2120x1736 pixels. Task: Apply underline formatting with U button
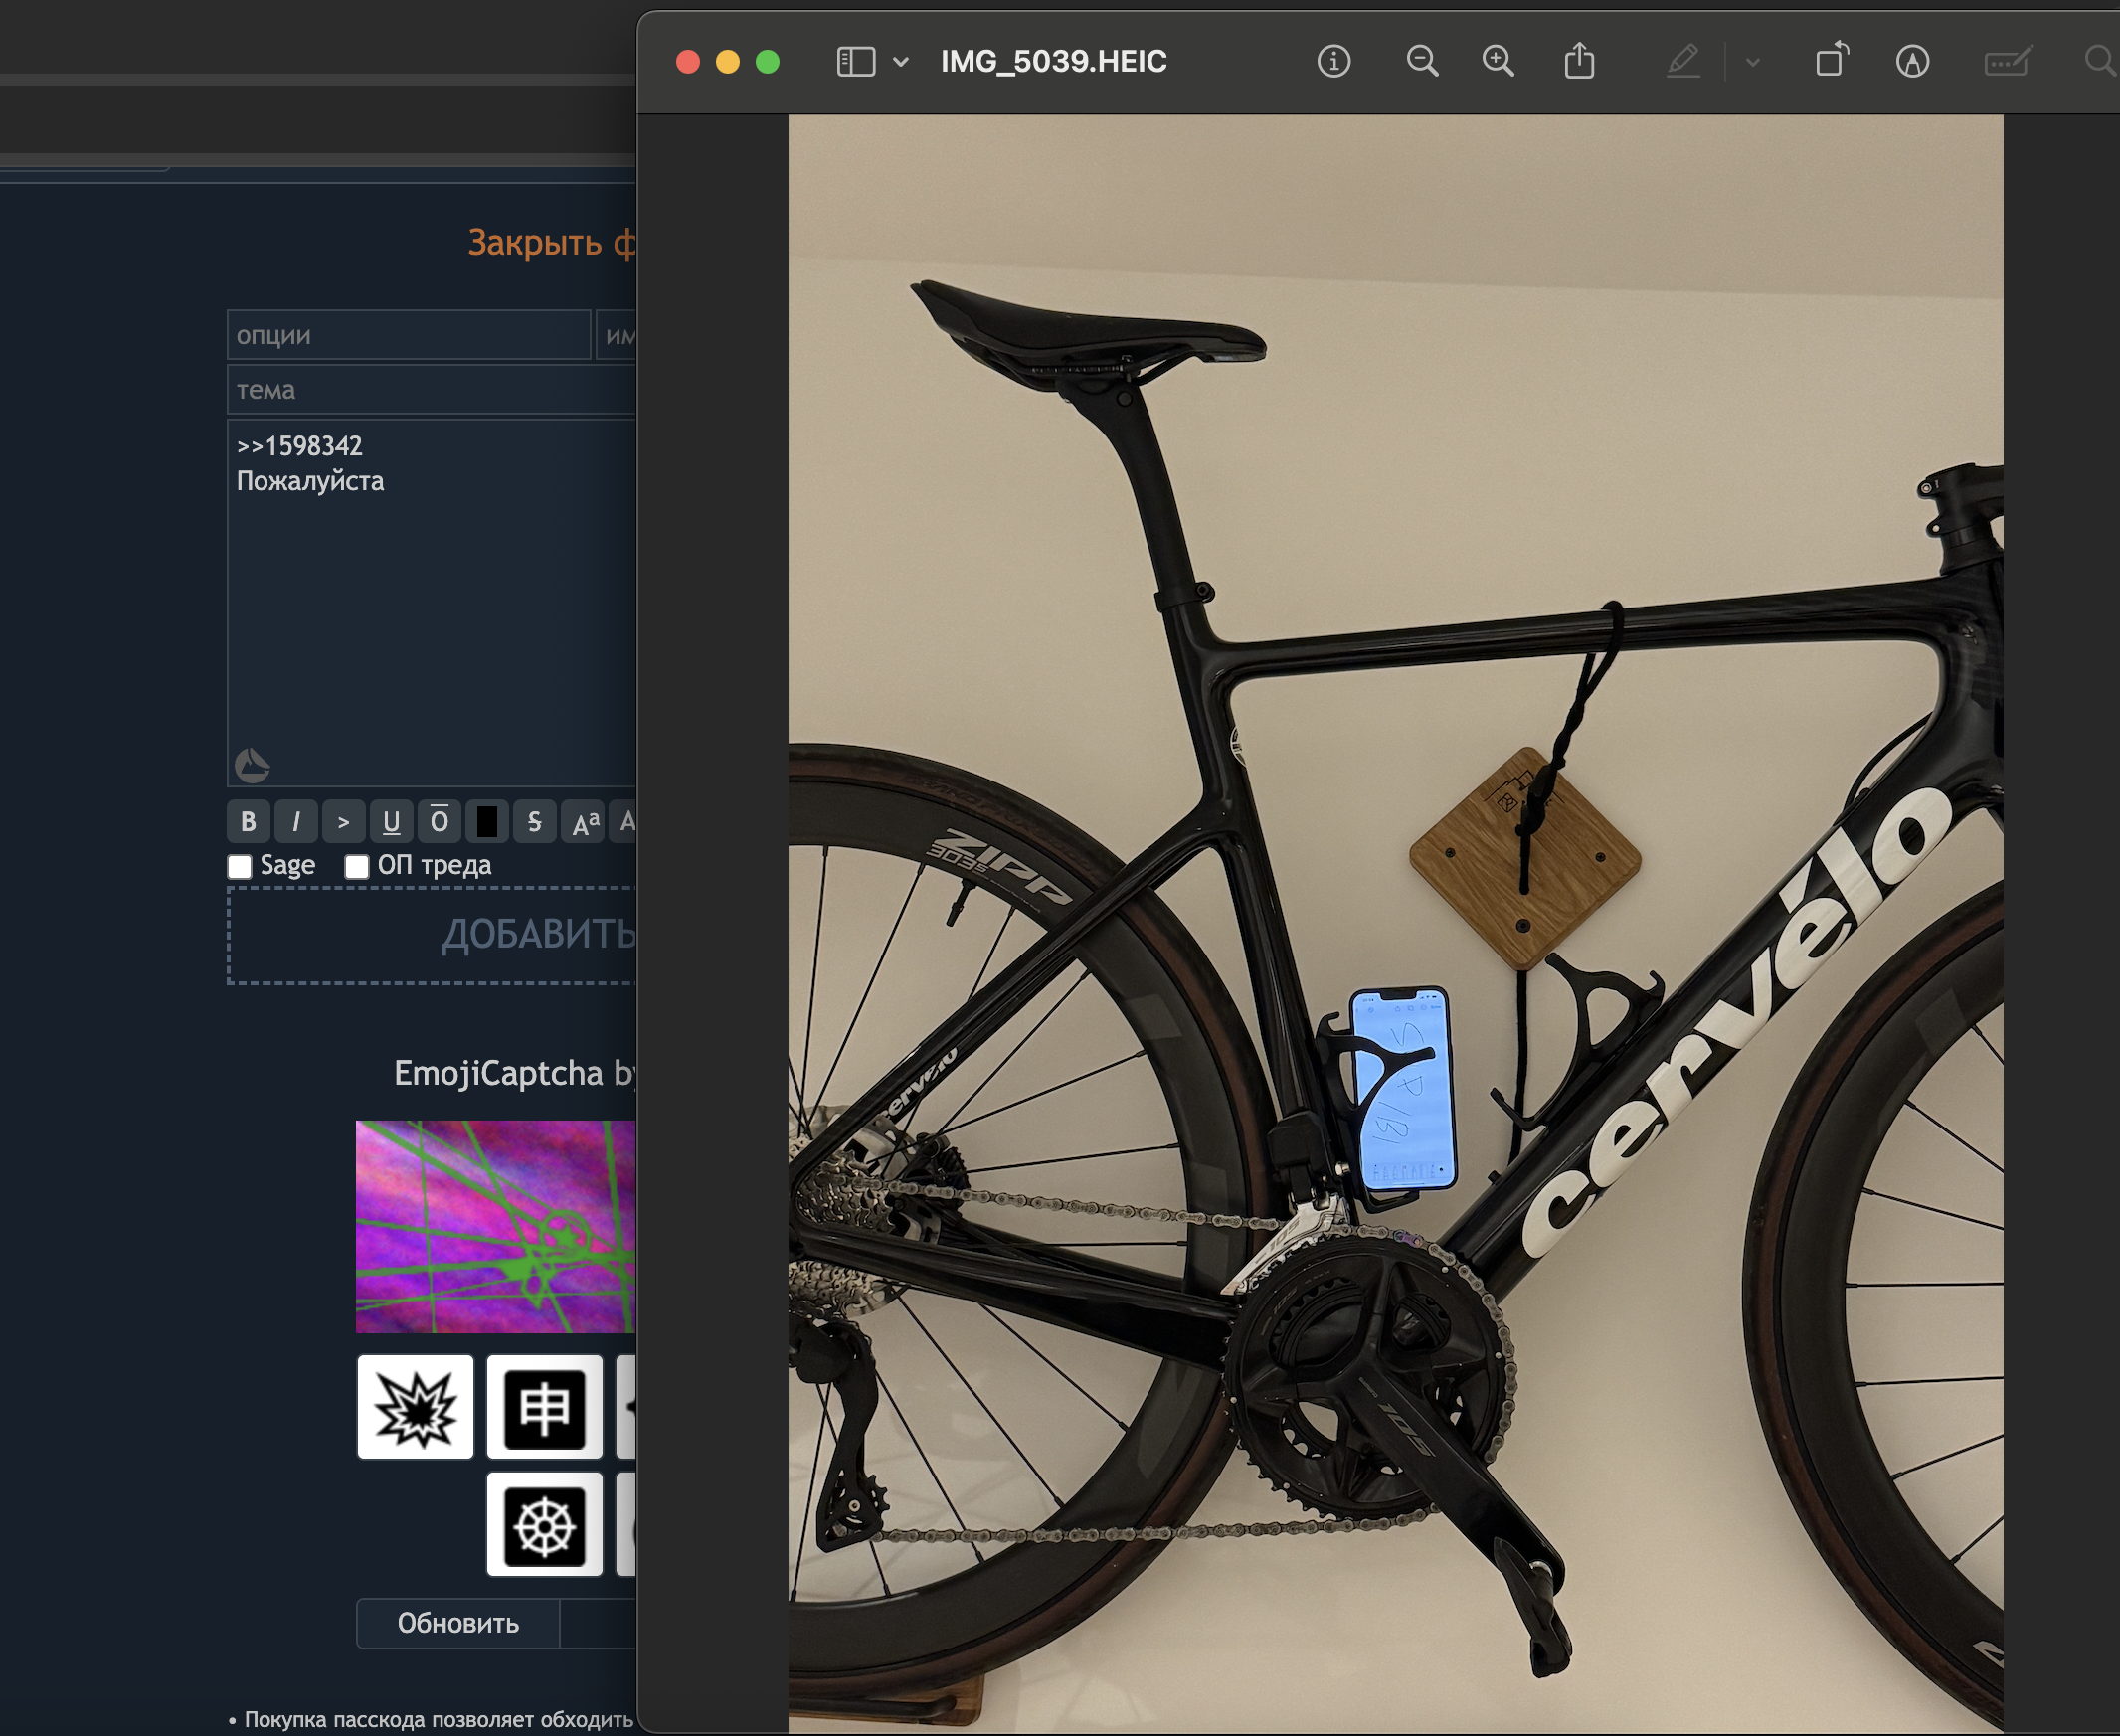tap(391, 822)
